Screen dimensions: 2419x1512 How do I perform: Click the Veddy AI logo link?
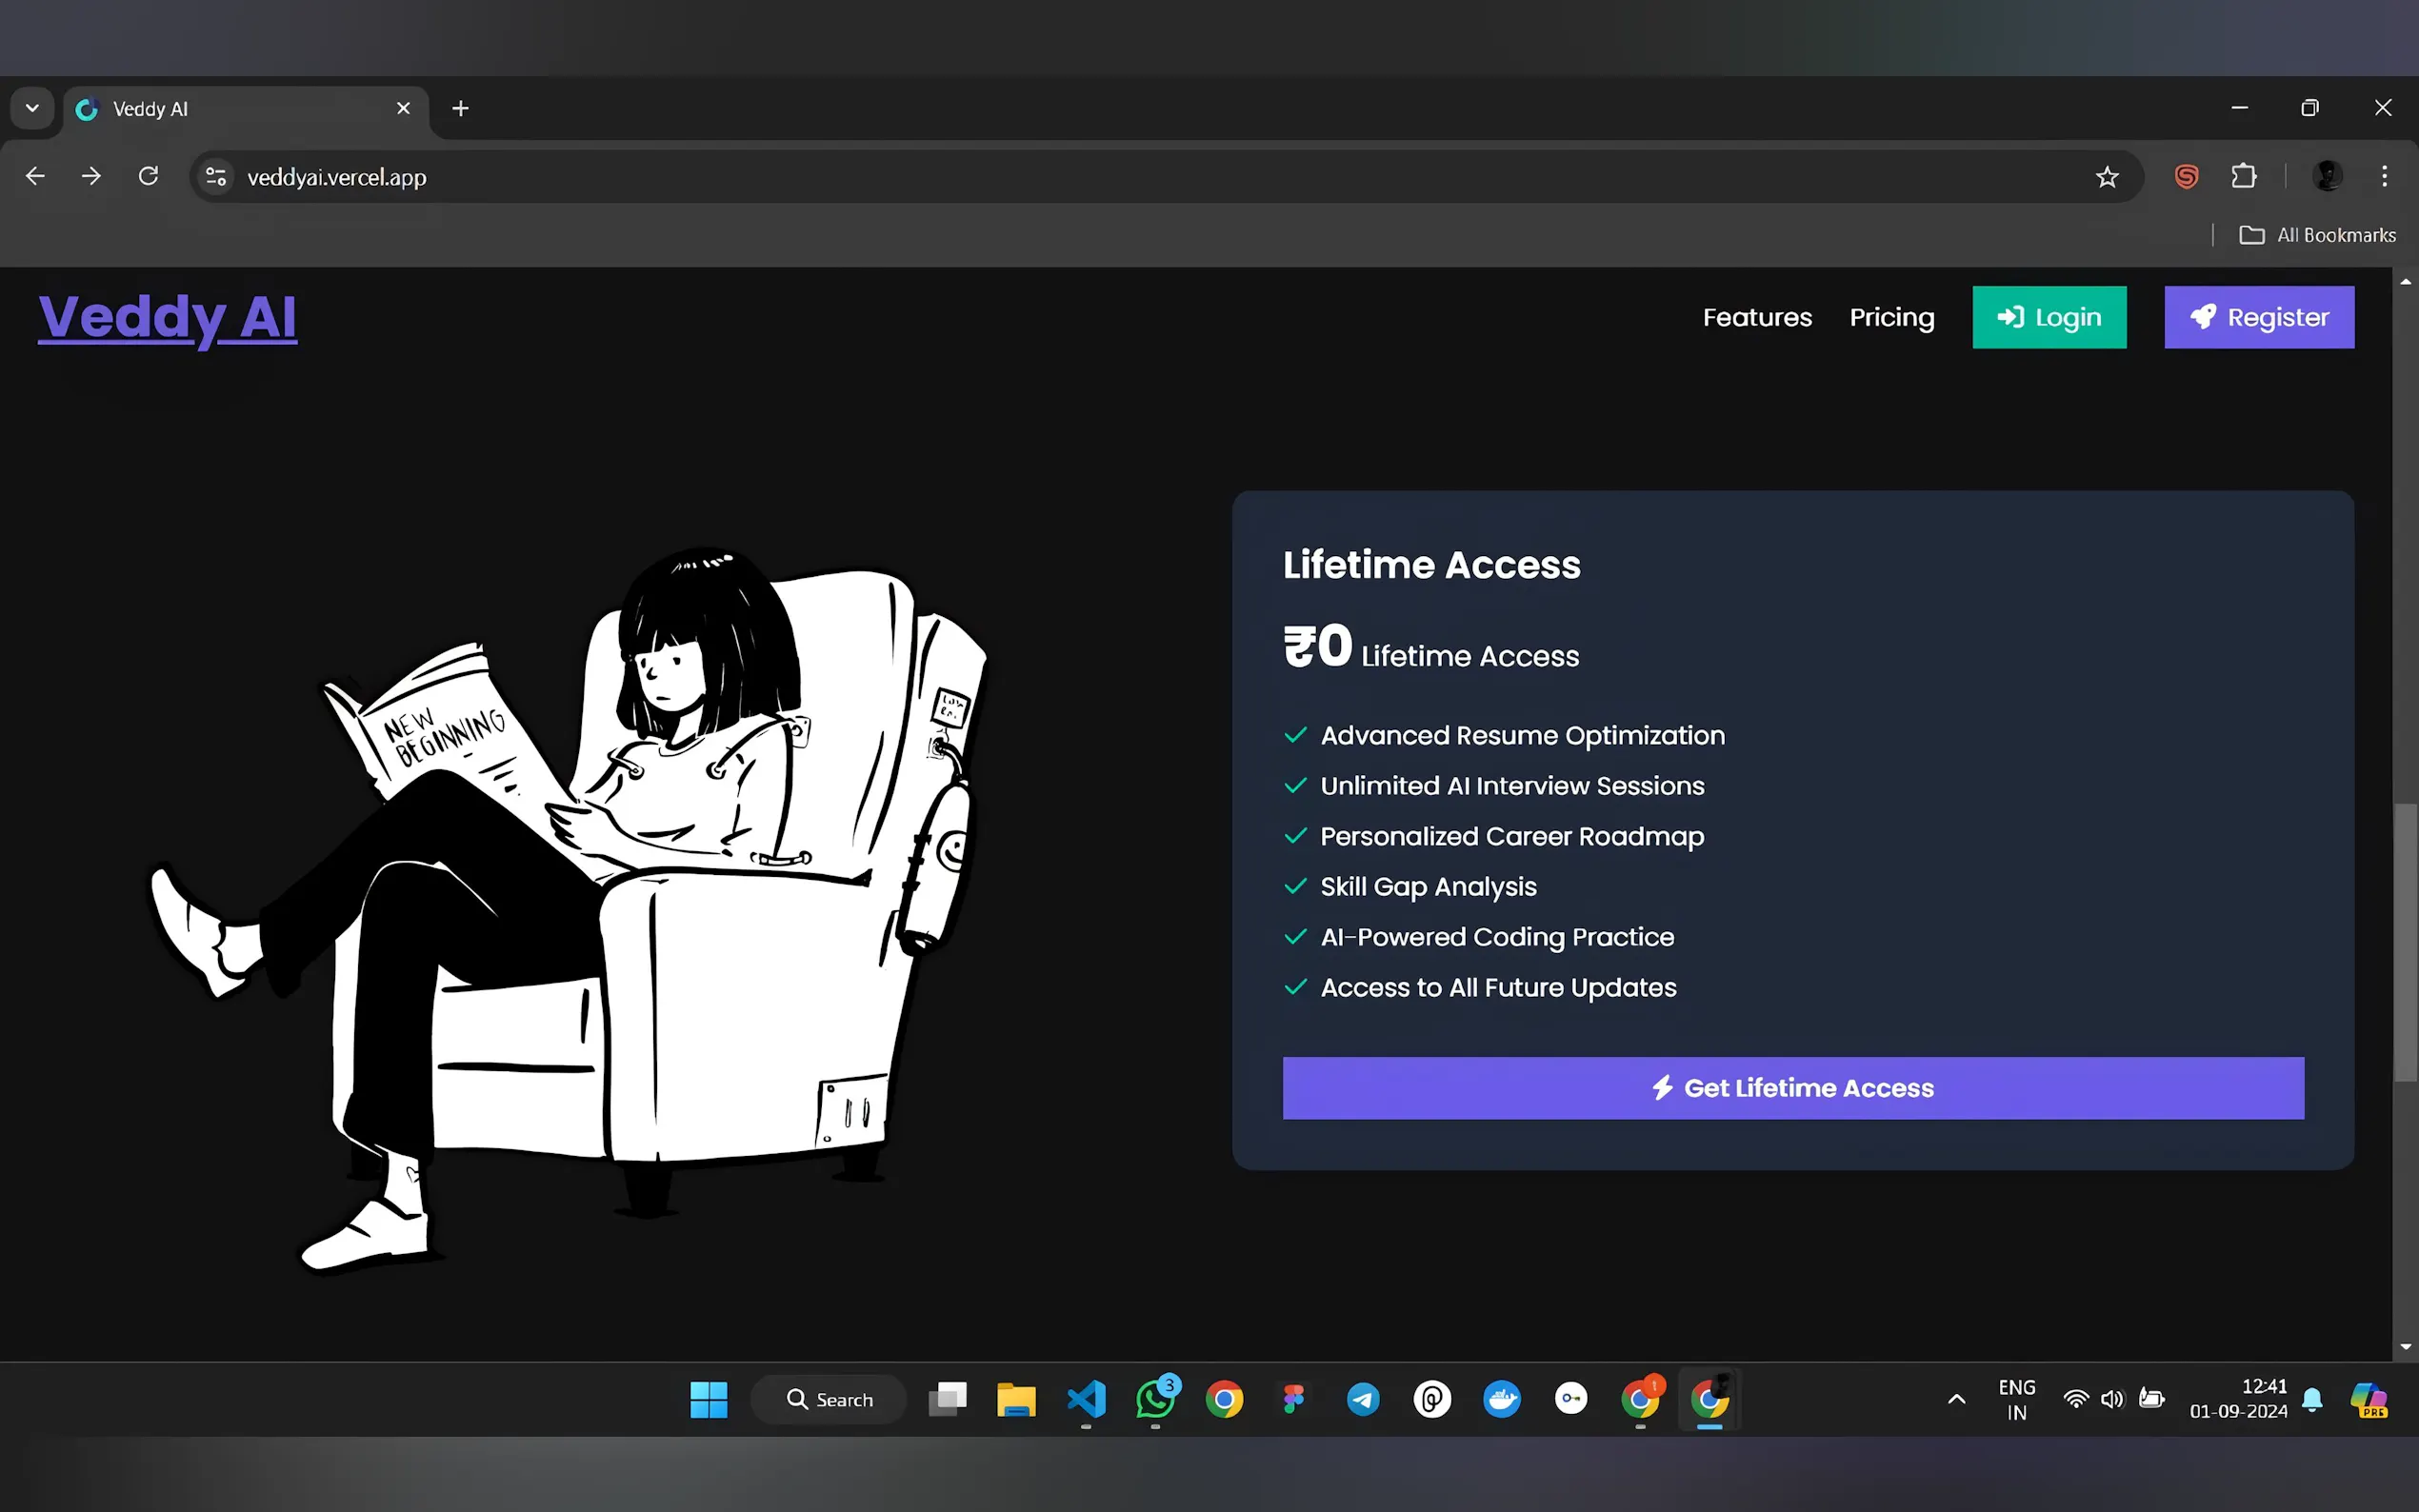click(167, 318)
